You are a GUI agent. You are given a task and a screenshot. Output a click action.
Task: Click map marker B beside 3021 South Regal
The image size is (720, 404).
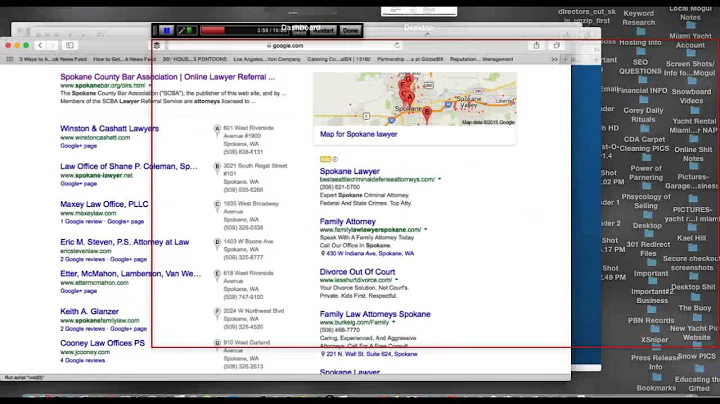[217, 168]
